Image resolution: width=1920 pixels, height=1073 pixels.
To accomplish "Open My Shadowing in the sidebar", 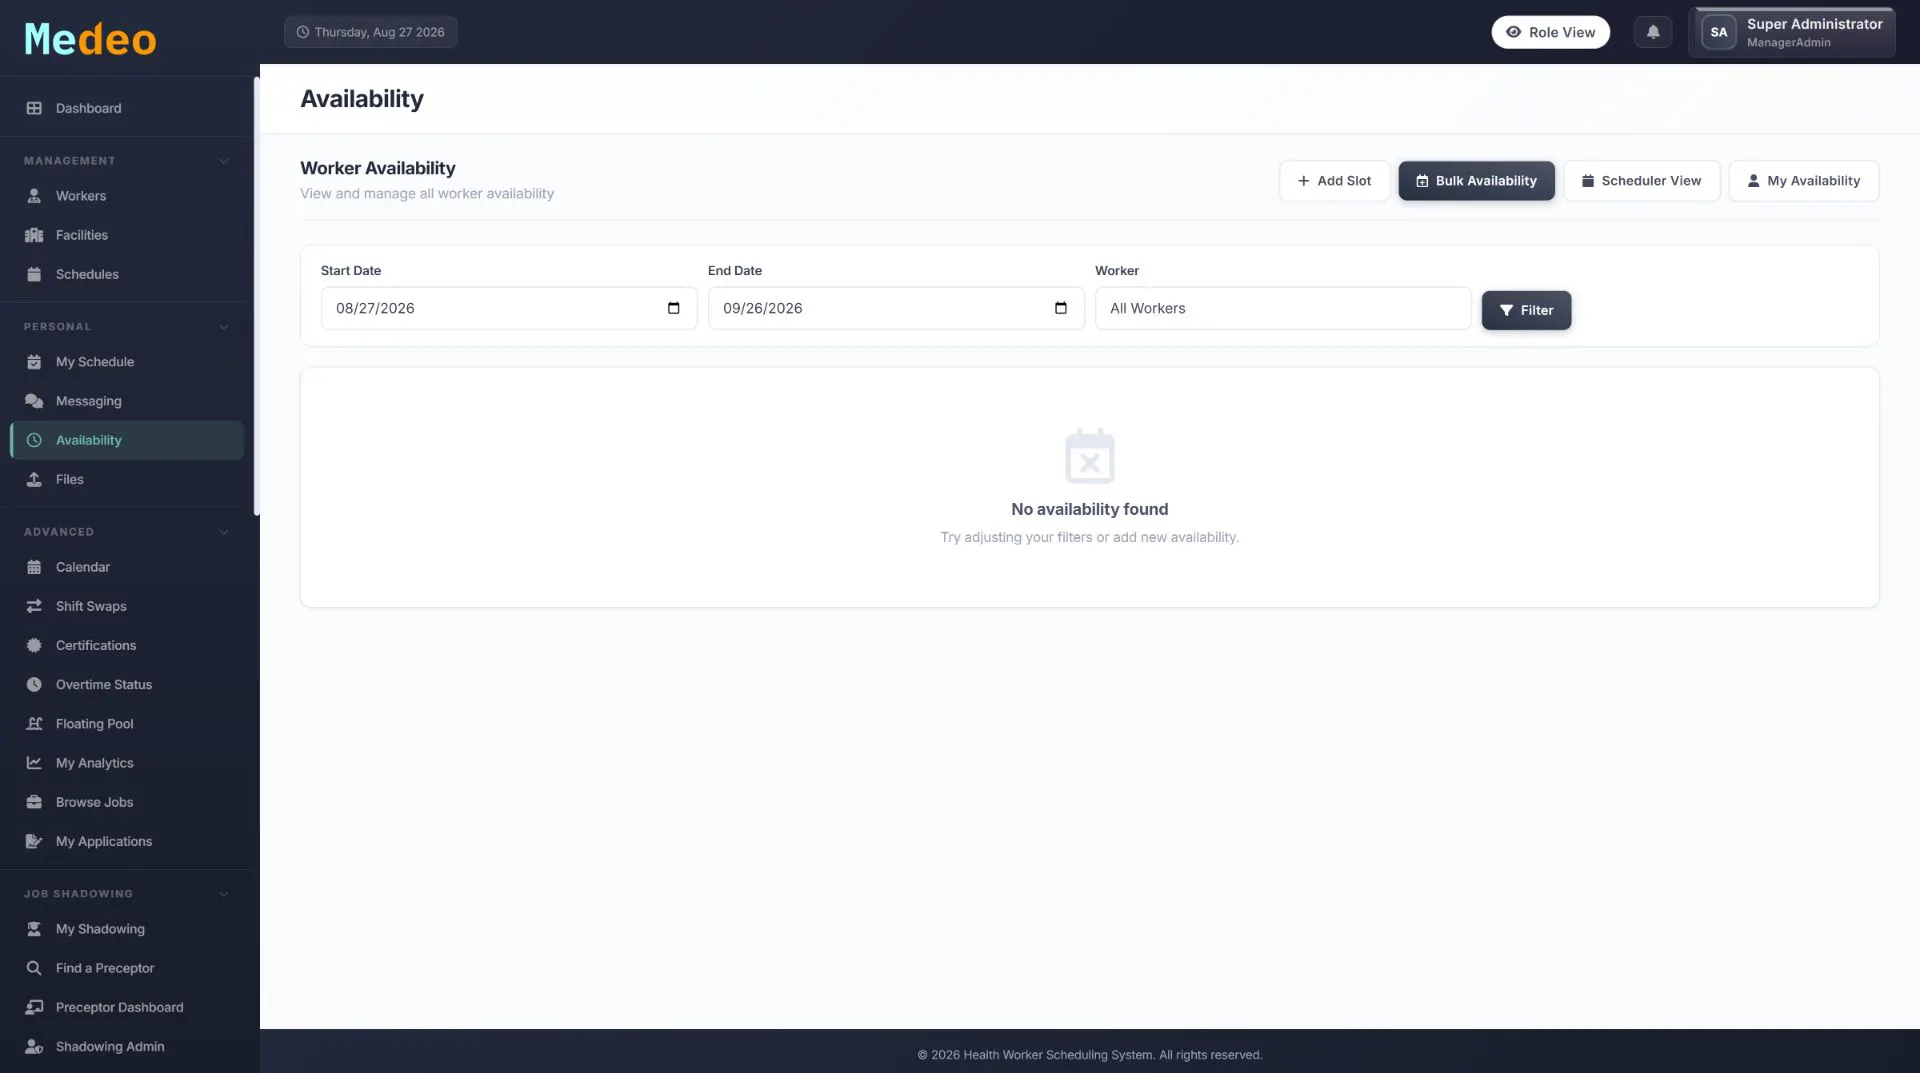I will [x=126, y=929].
